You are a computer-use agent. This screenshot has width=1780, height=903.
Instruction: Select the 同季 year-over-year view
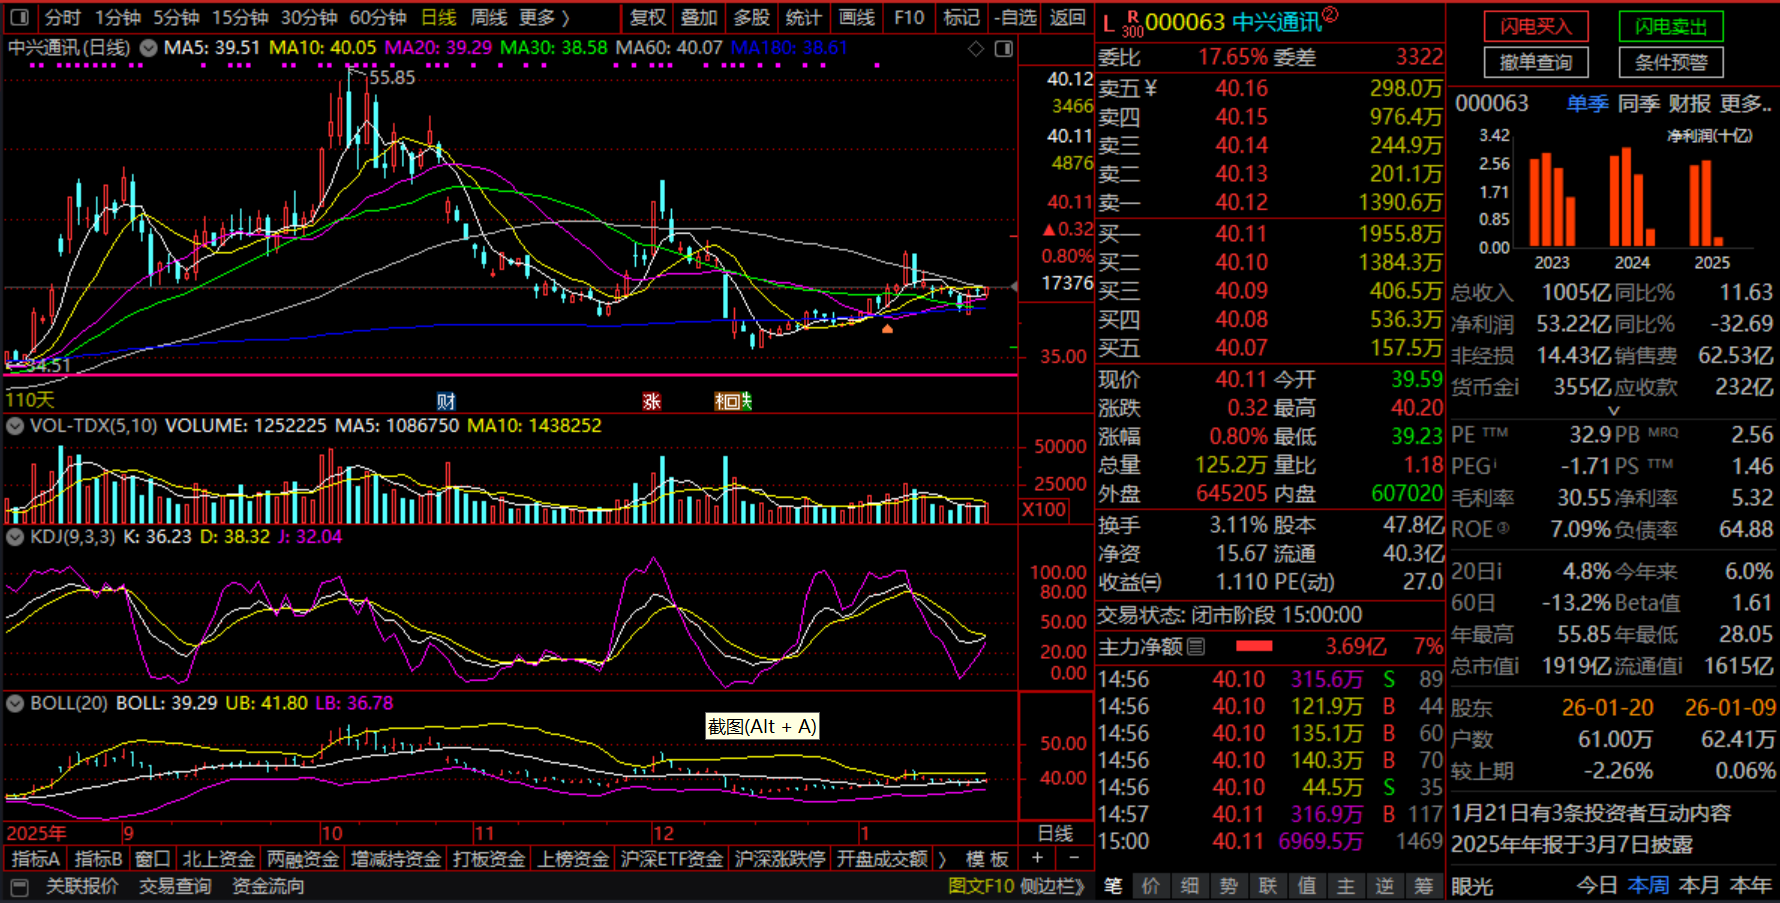pyautogui.click(x=1639, y=104)
